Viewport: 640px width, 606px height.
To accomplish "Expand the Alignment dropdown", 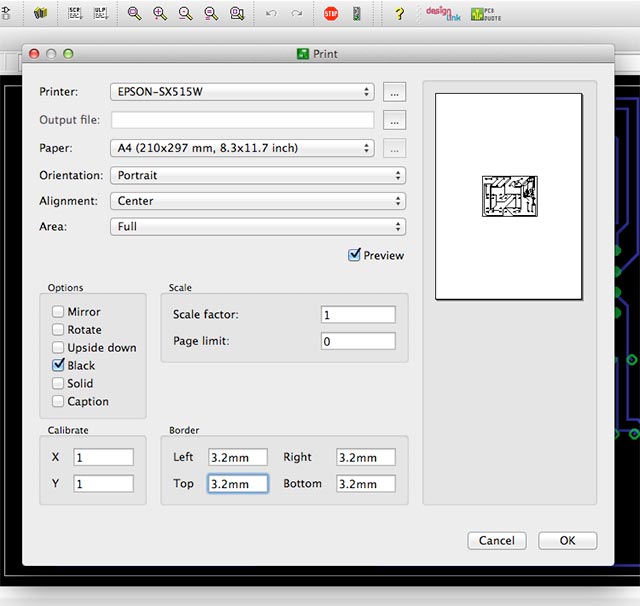I will (x=257, y=201).
